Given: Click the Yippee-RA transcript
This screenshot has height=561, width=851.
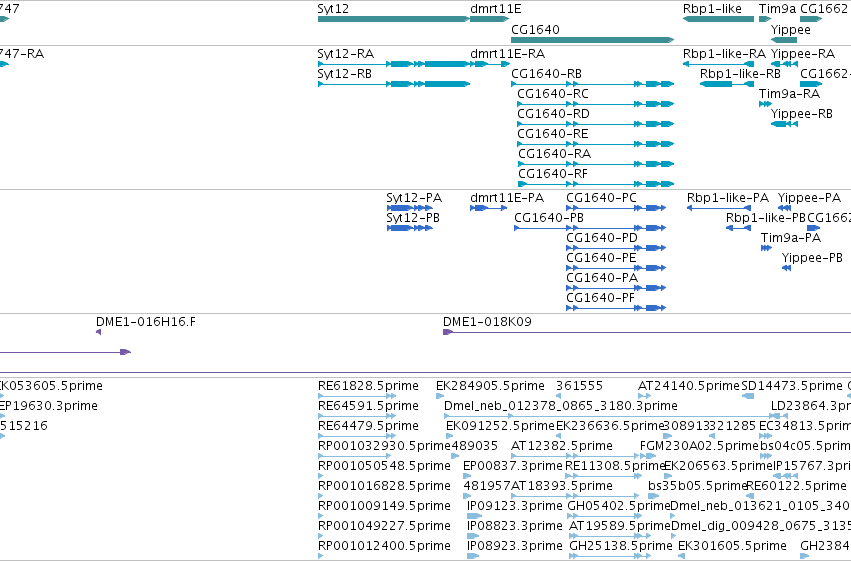Looking at the screenshot, I should [x=784, y=64].
